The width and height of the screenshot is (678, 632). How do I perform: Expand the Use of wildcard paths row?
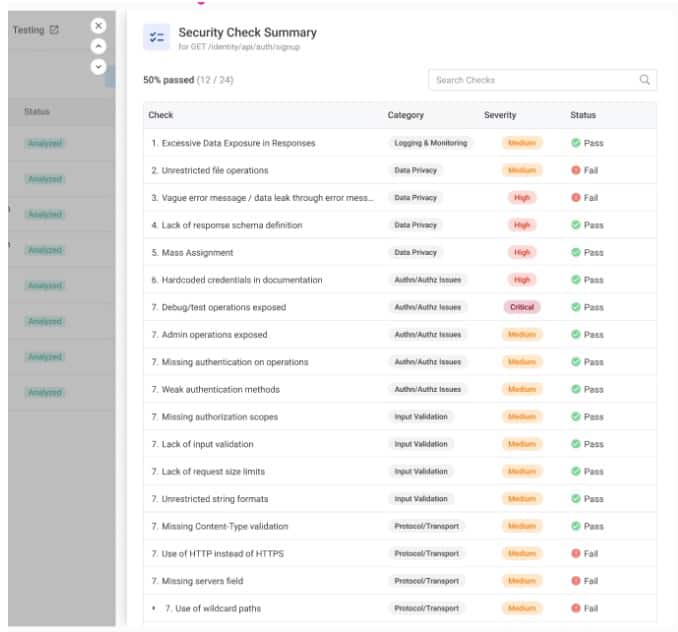click(154, 608)
